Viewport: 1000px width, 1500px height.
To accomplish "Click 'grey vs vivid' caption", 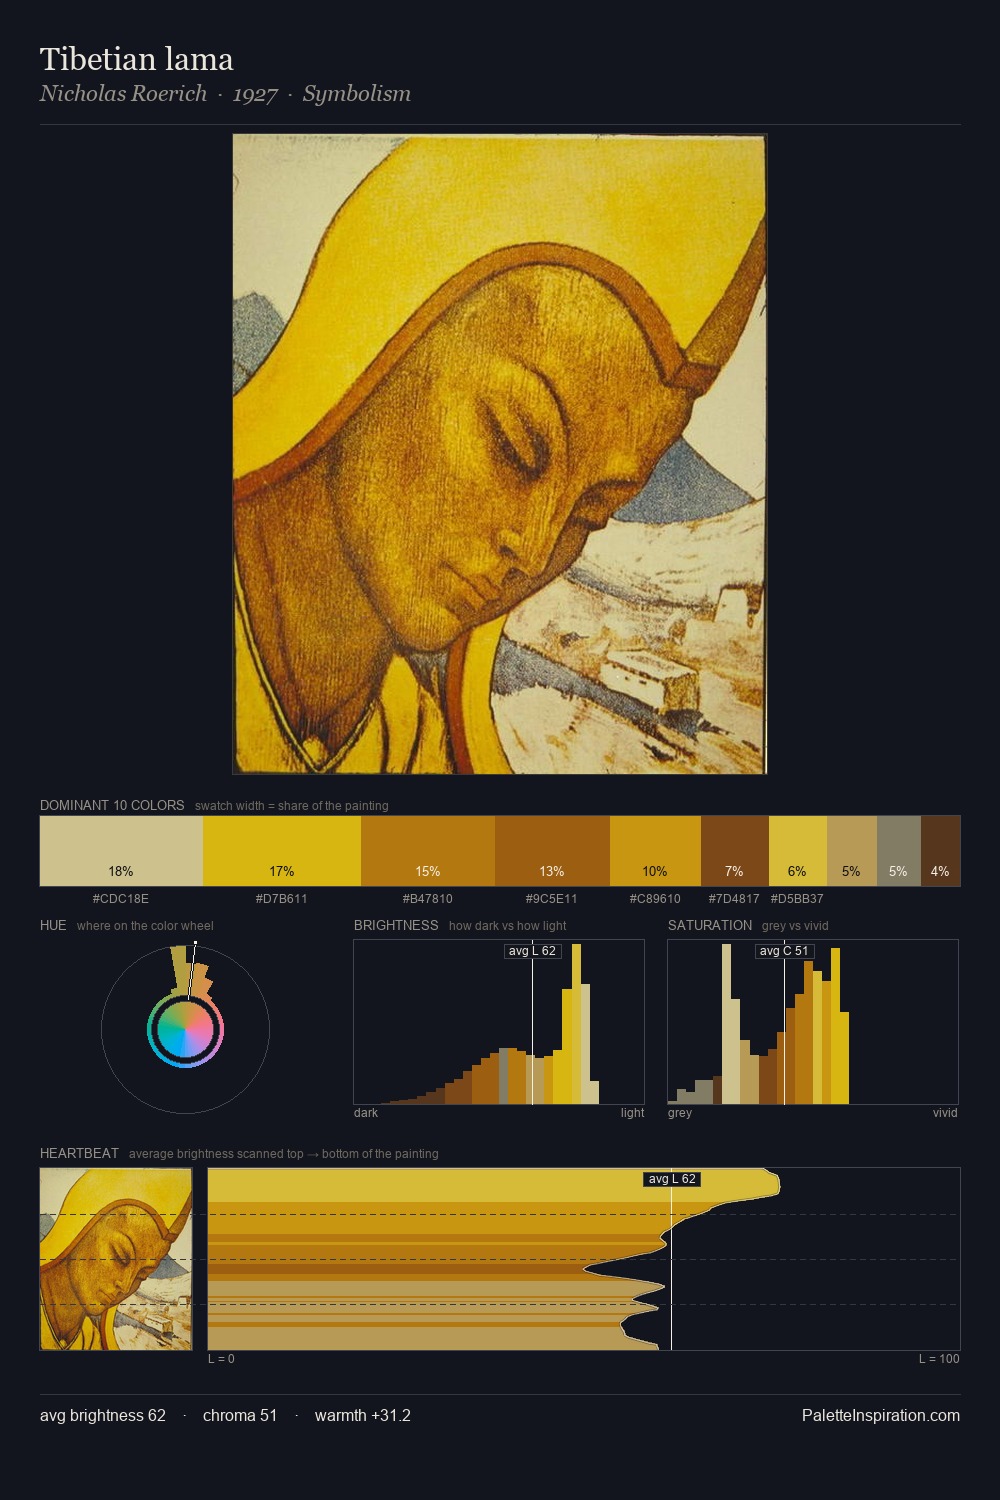I will pyautogui.click(x=795, y=925).
